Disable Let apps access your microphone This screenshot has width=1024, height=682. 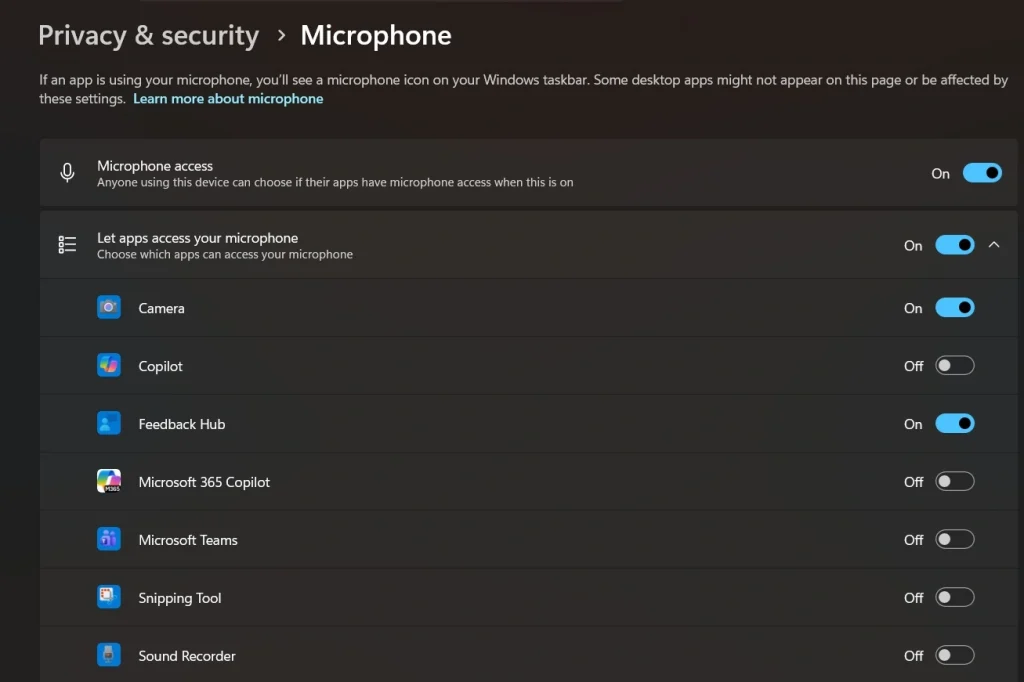[955, 244]
